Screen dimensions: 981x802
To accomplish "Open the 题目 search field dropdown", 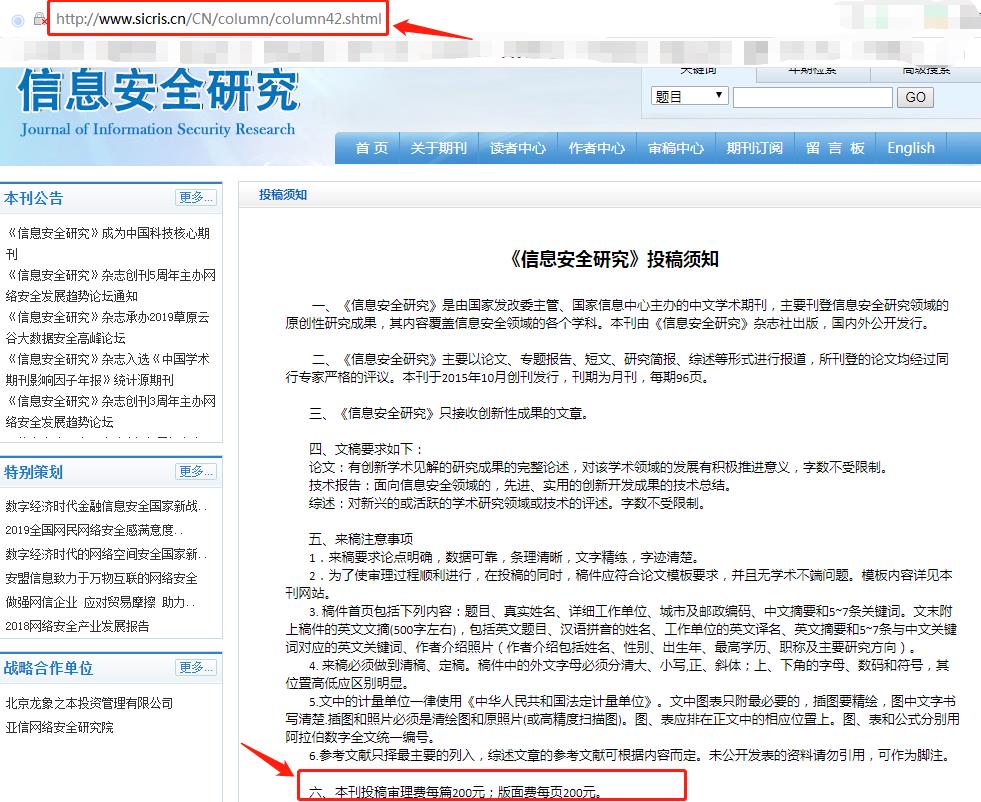I will point(690,97).
